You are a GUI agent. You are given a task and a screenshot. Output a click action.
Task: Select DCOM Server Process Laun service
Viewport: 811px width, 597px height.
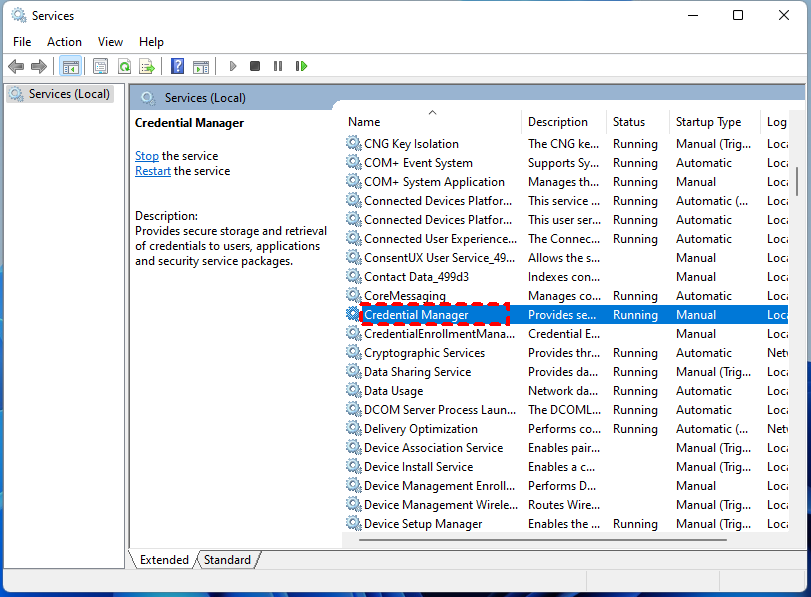[x=565, y=410]
